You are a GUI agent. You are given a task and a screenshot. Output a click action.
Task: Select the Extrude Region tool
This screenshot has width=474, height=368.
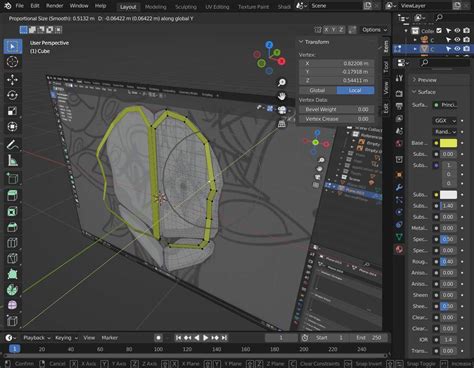(x=12, y=195)
